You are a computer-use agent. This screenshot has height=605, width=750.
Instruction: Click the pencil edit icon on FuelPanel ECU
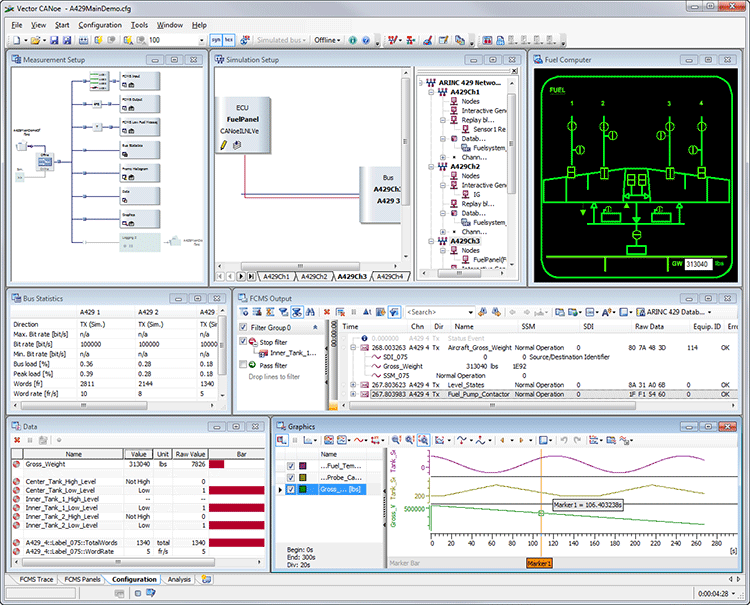tap(222, 144)
